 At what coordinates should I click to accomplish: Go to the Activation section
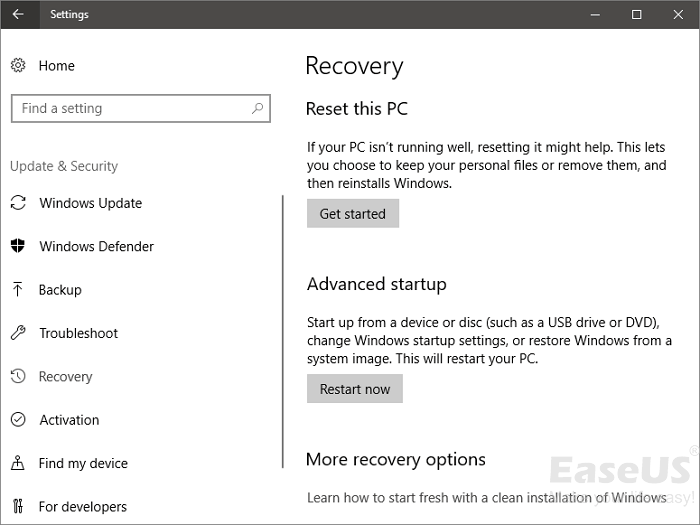click(x=69, y=420)
